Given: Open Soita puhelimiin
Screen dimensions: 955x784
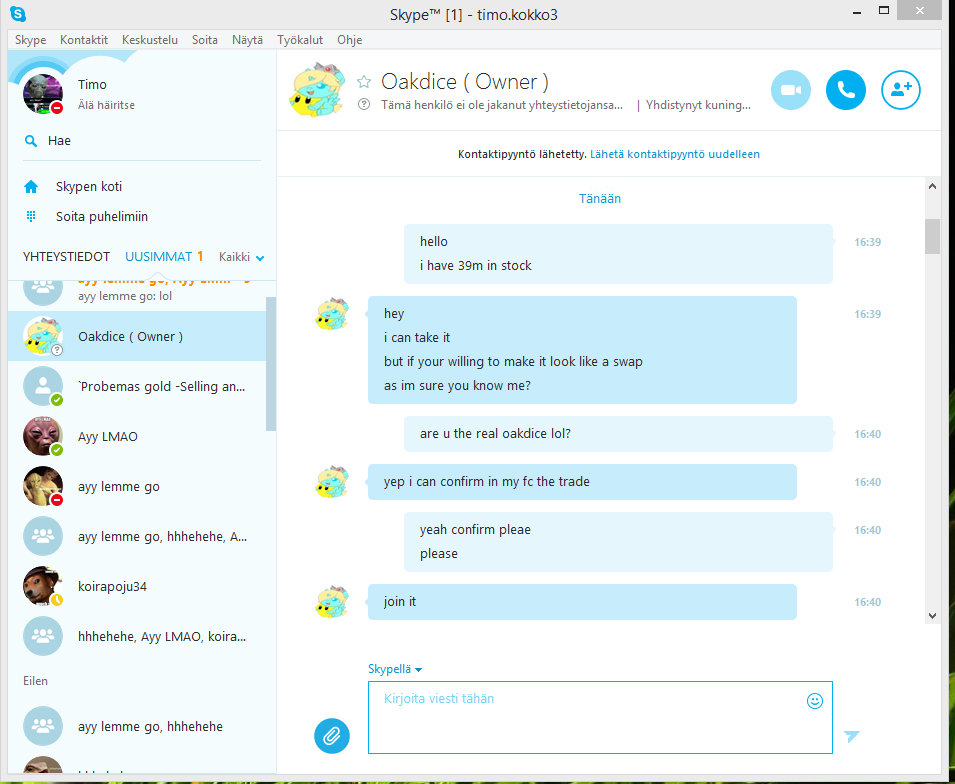Looking at the screenshot, I should (x=102, y=216).
